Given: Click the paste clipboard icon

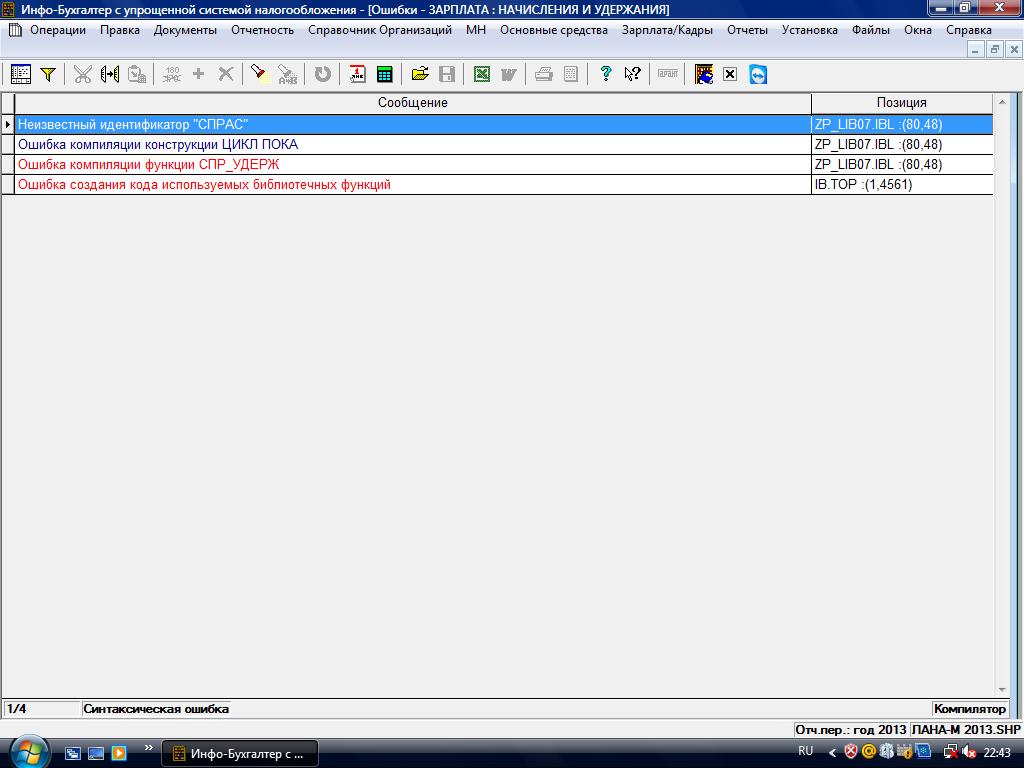Looking at the screenshot, I should tap(137, 74).
